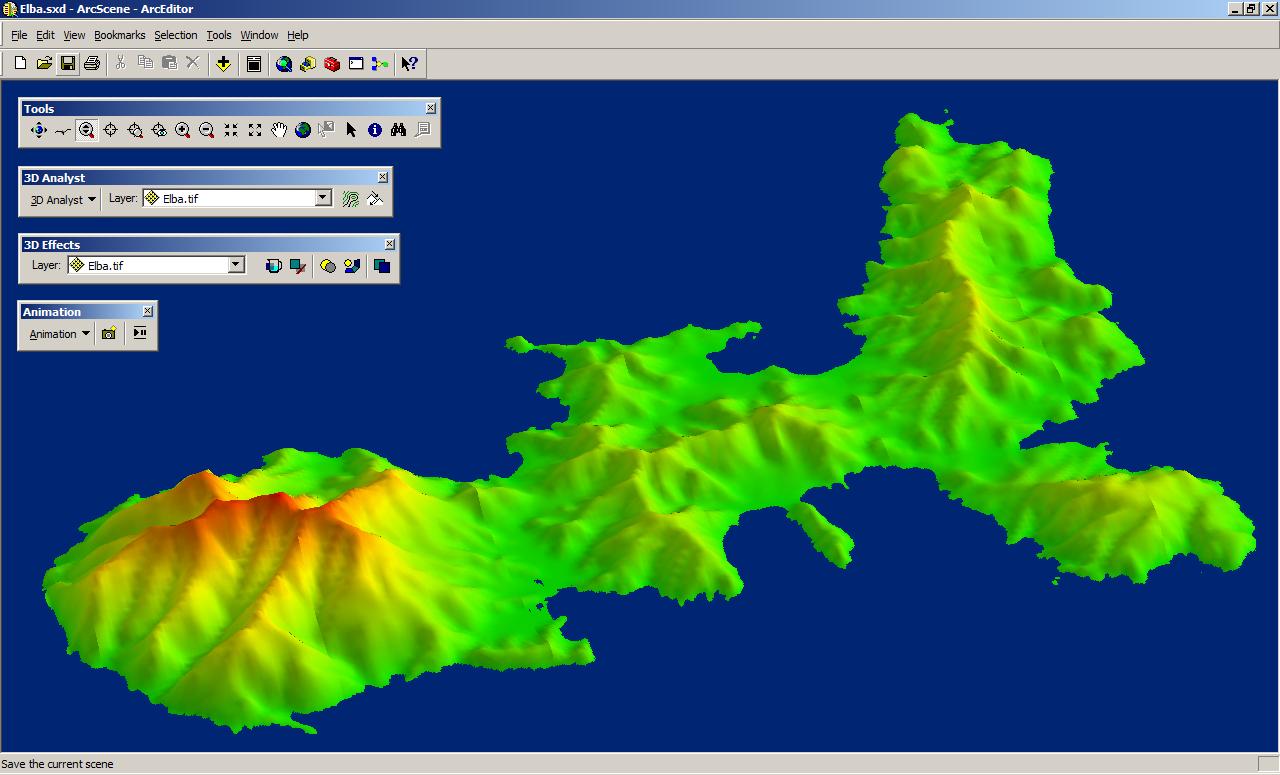Open ArcCatalog from the standard toolbar
The image size is (1280, 775).
tap(308, 64)
